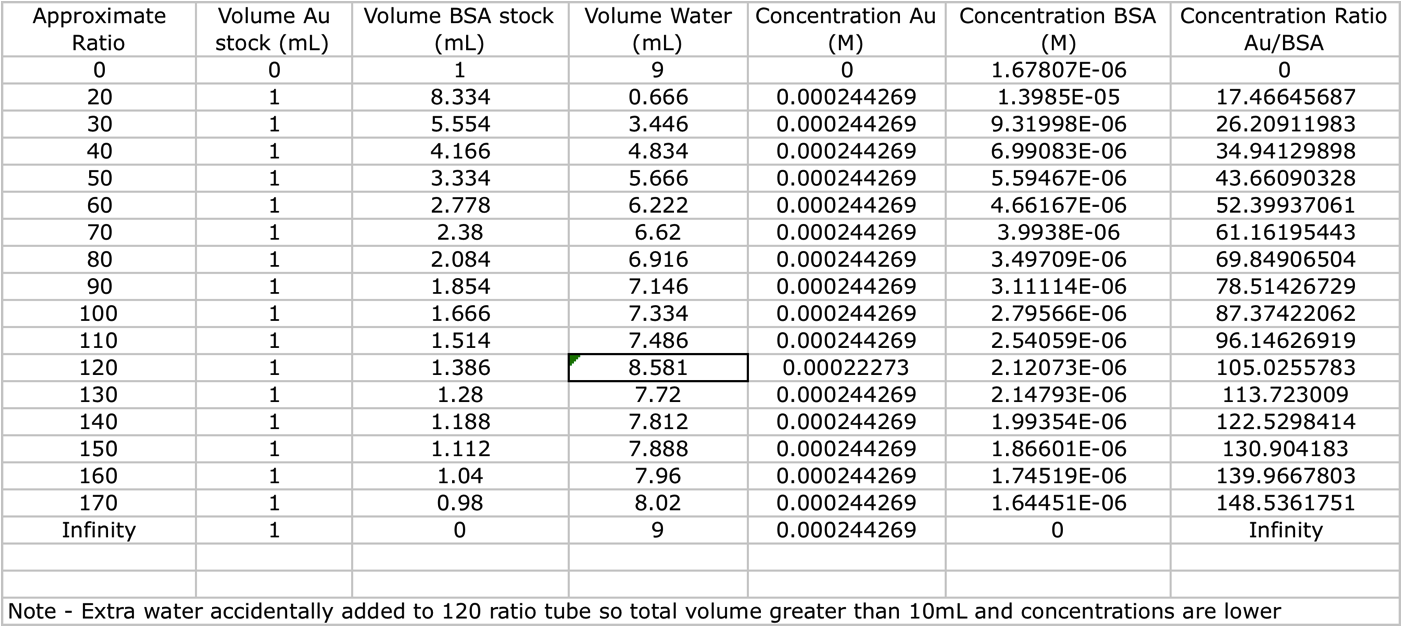Click ratio value 148.5361751

click(x=1284, y=503)
